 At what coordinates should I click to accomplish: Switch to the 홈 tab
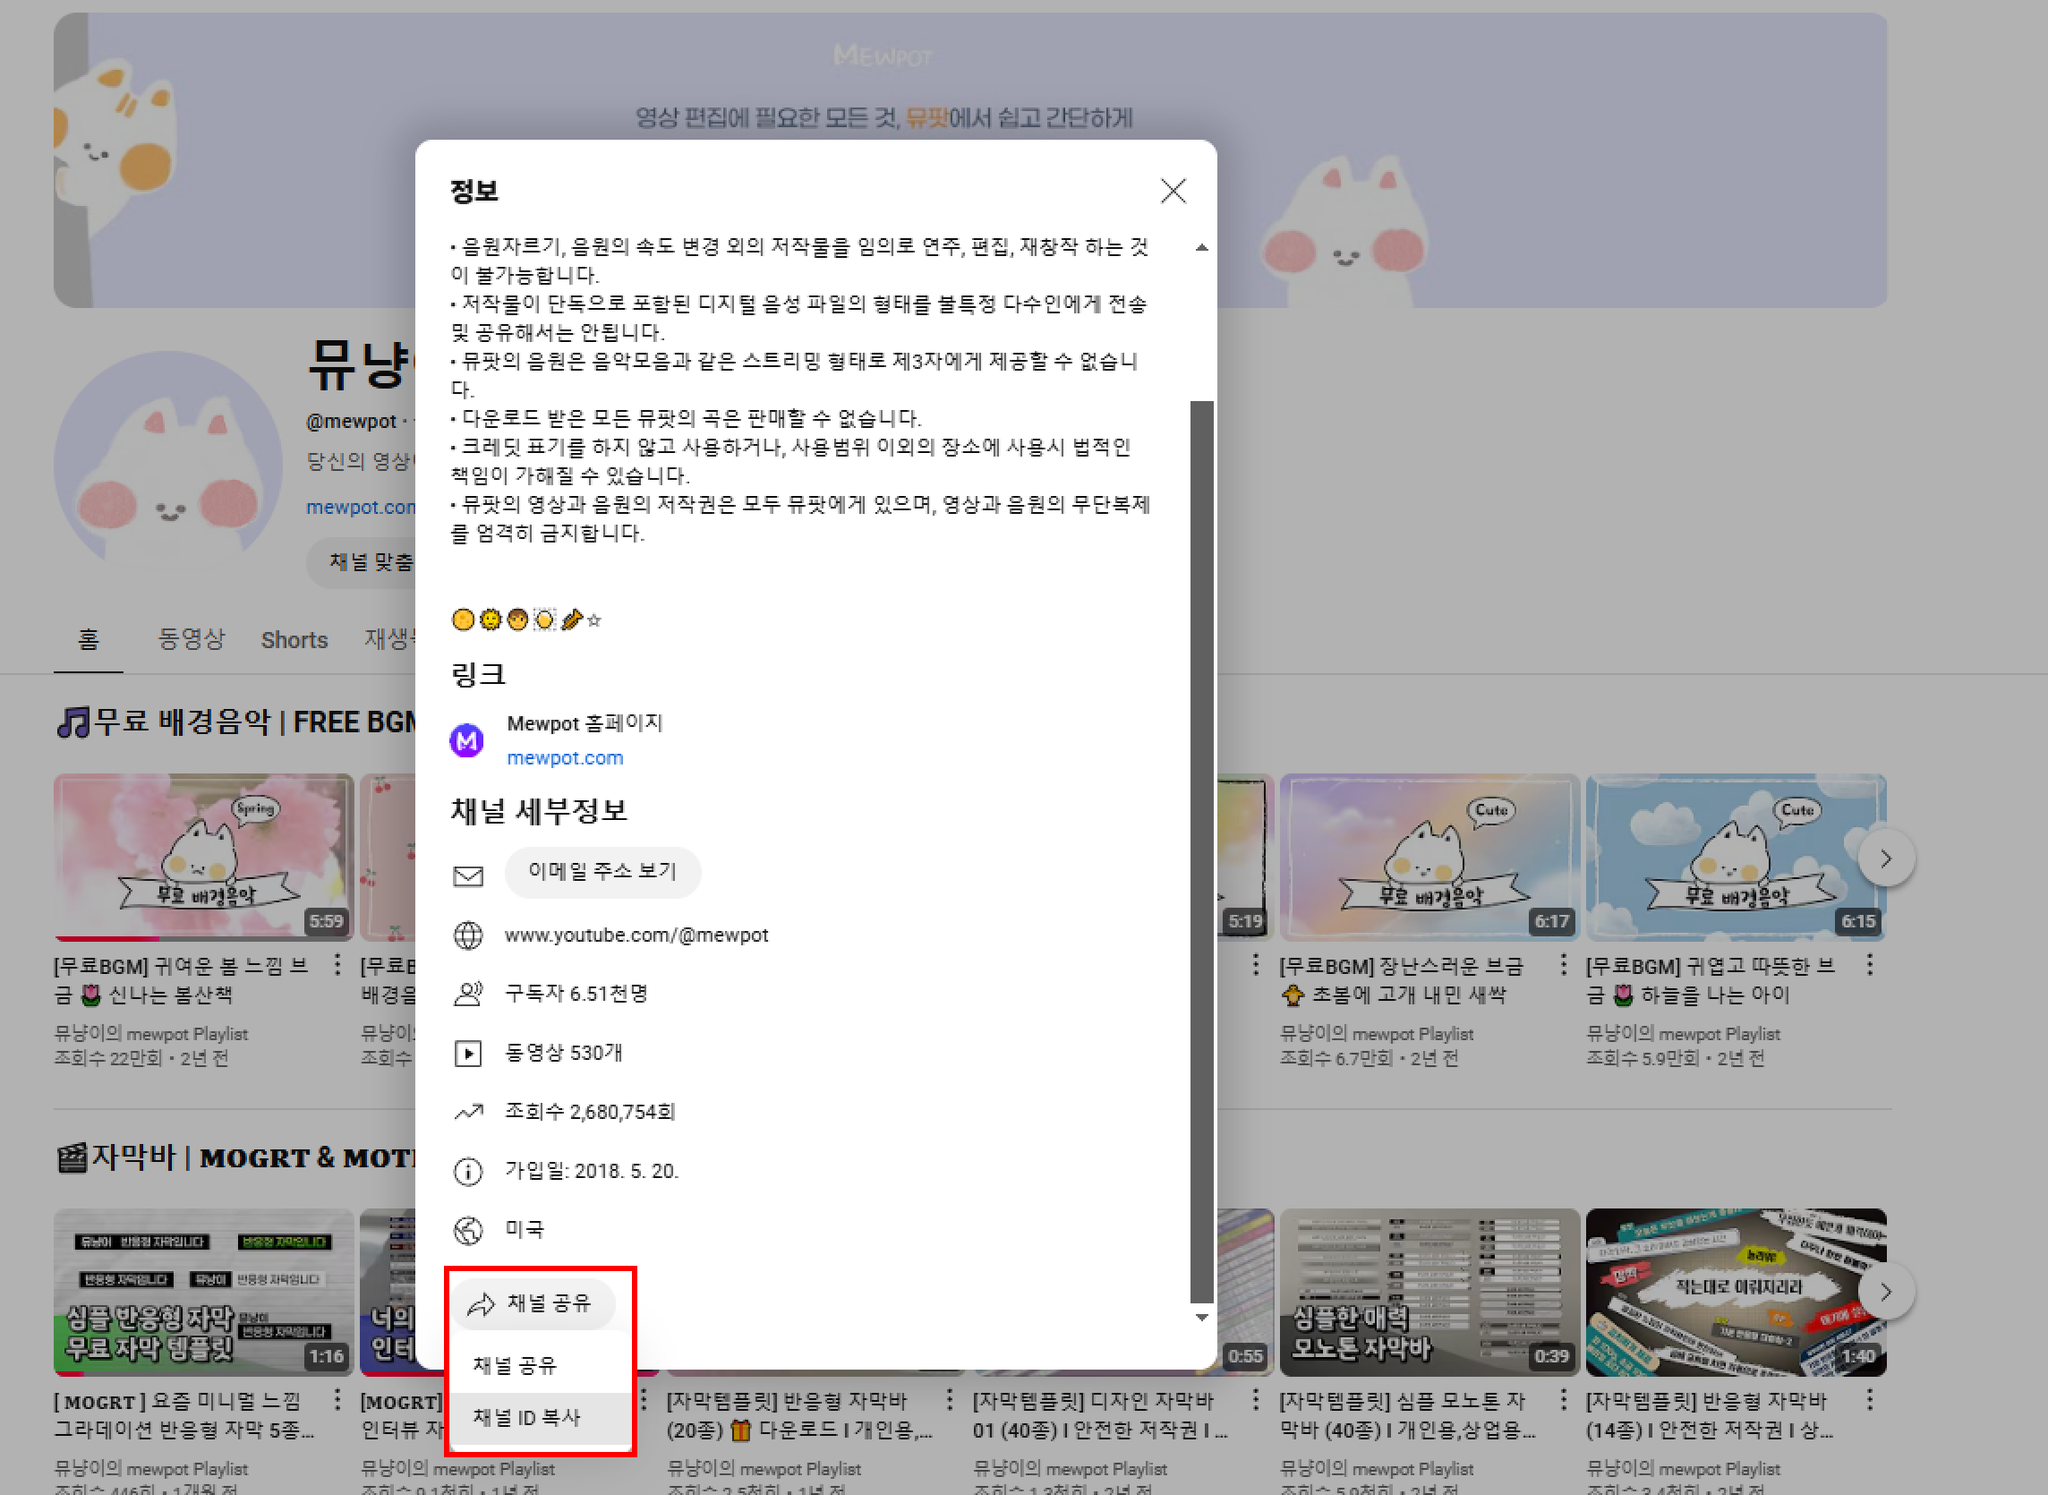[88, 639]
